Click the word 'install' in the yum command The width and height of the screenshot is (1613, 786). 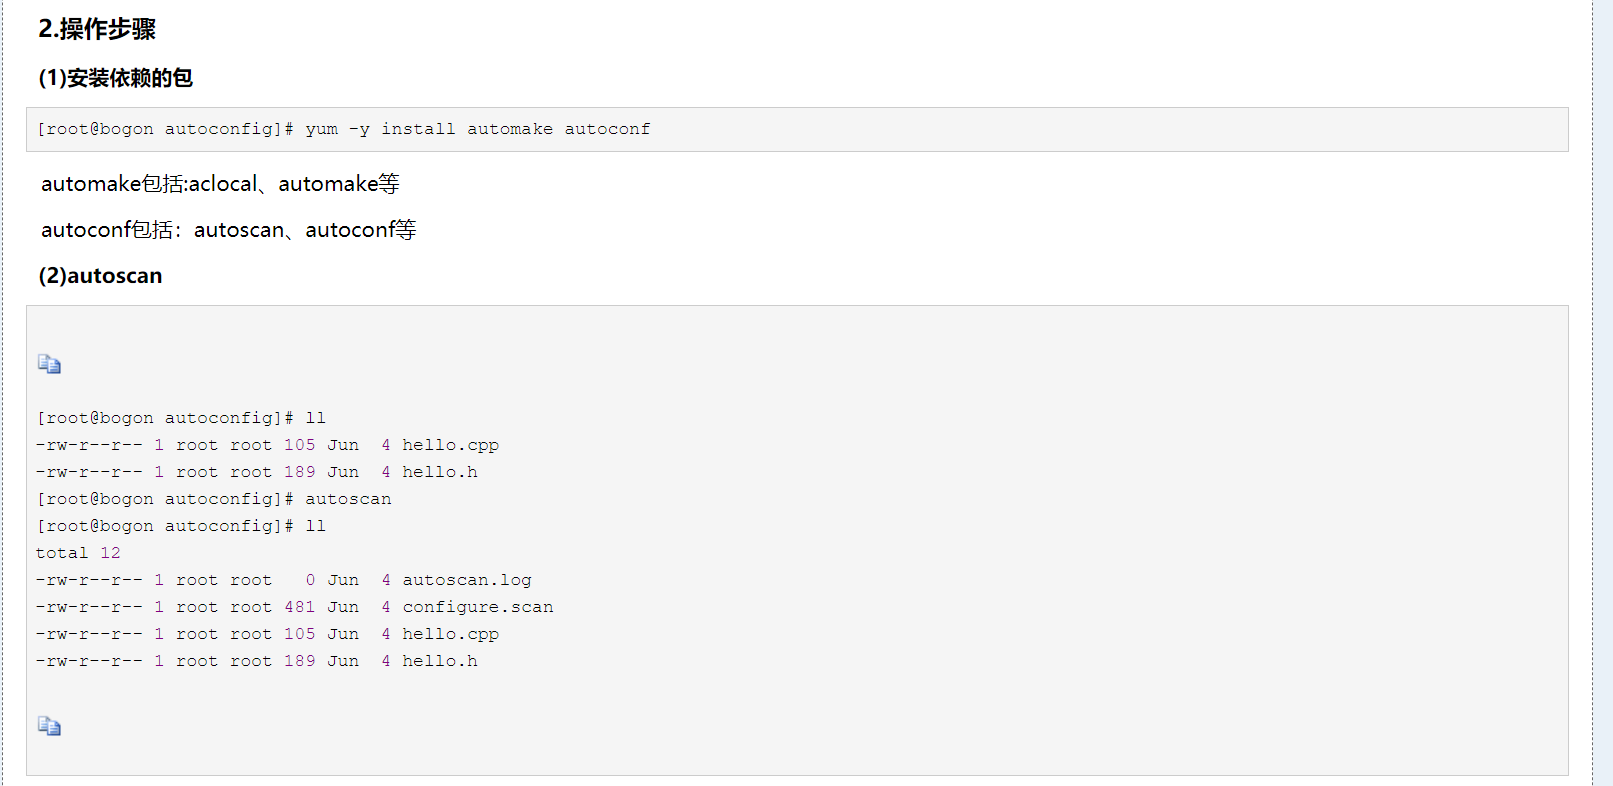(418, 129)
